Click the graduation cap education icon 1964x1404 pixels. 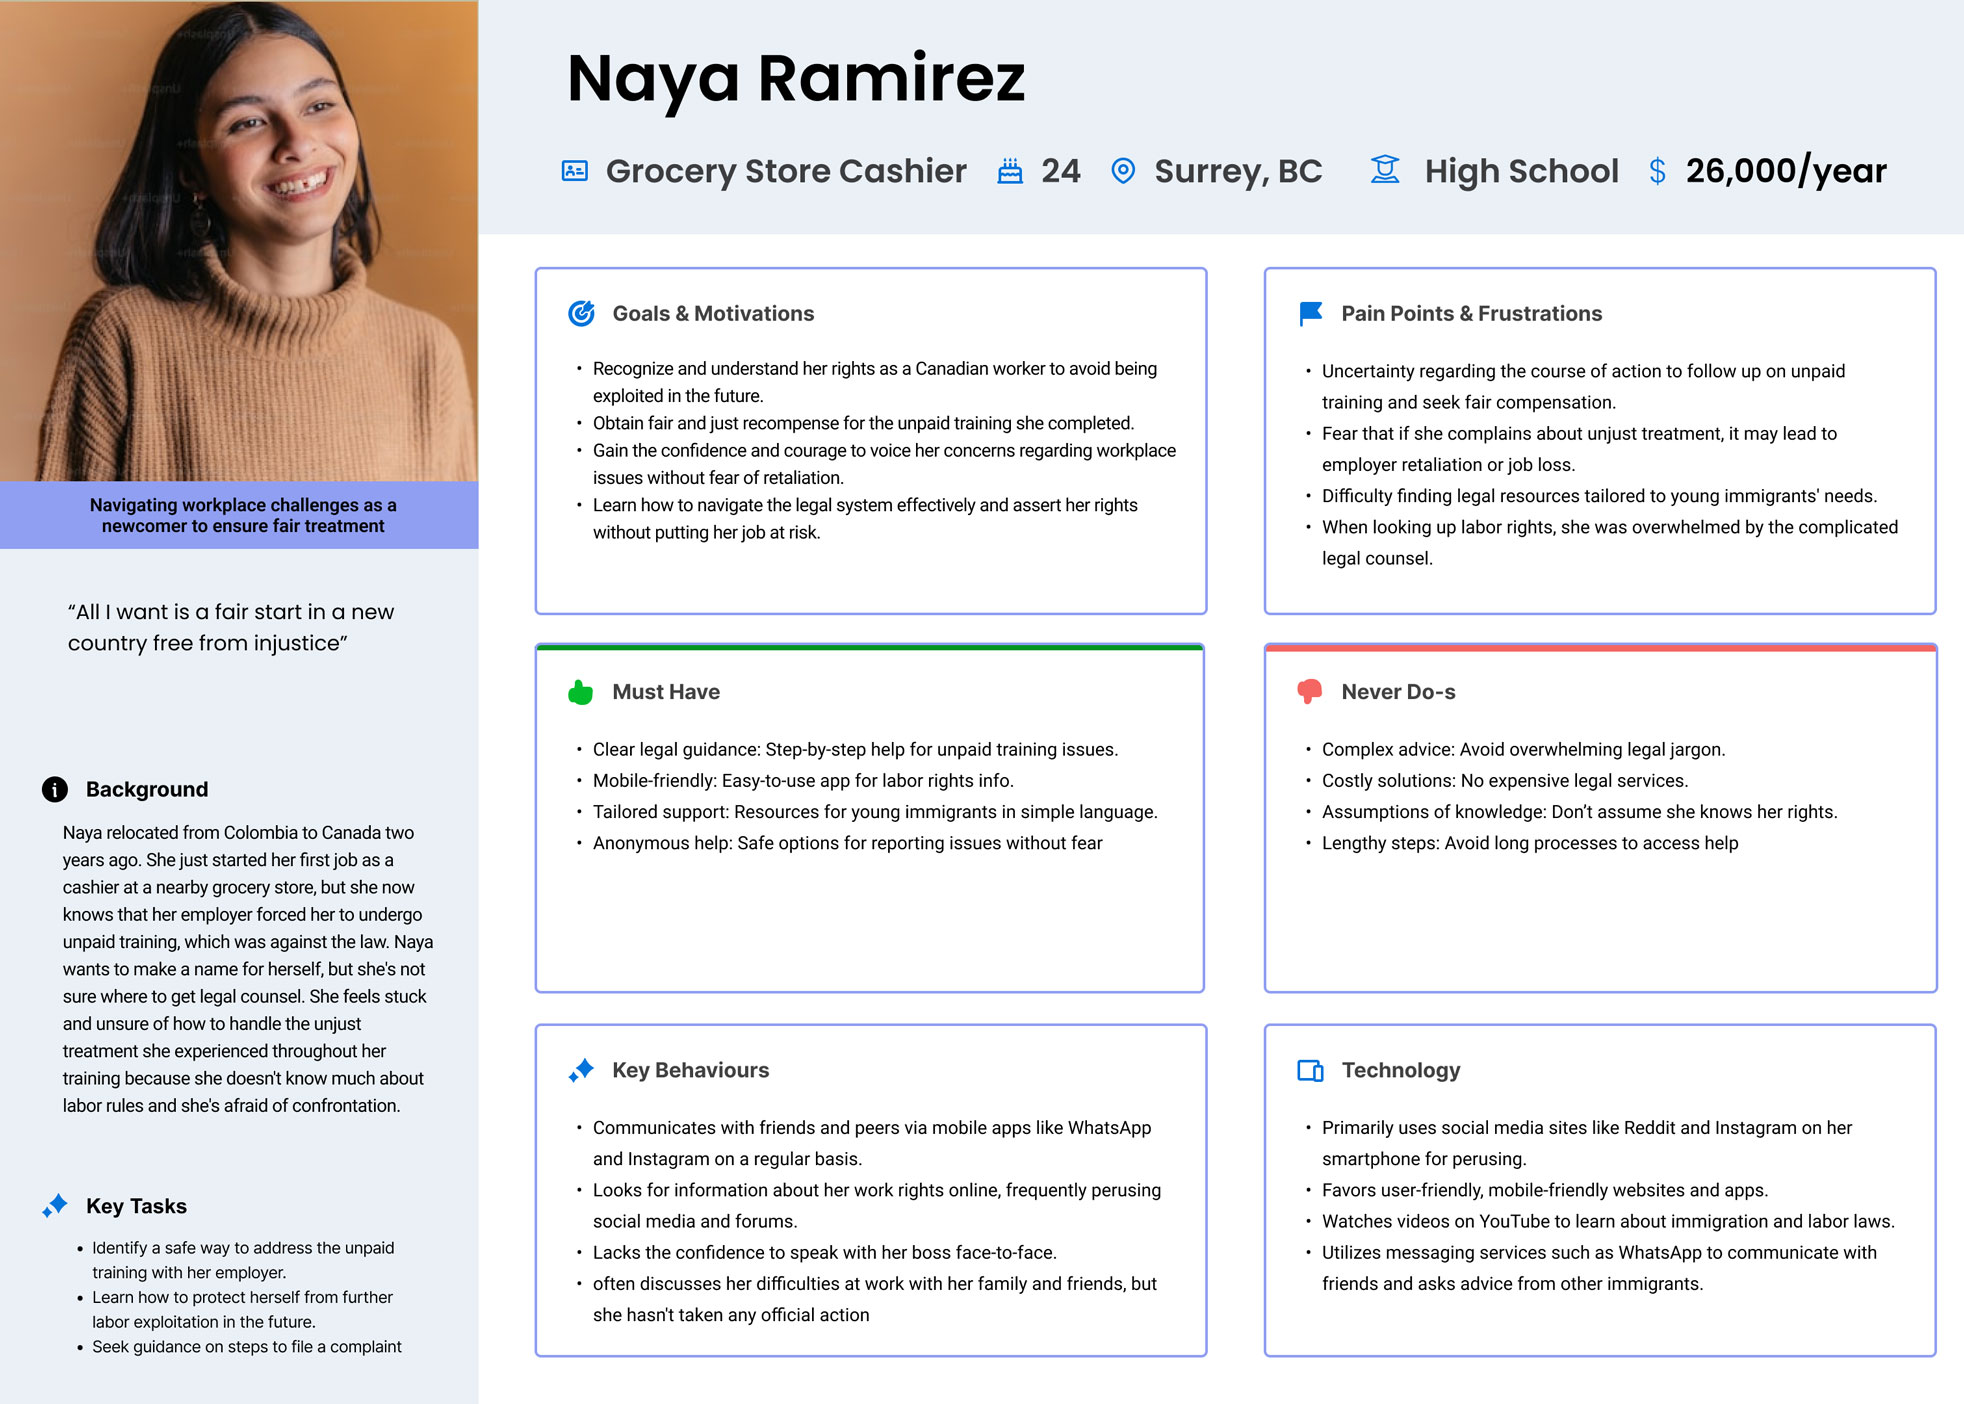(1385, 170)
